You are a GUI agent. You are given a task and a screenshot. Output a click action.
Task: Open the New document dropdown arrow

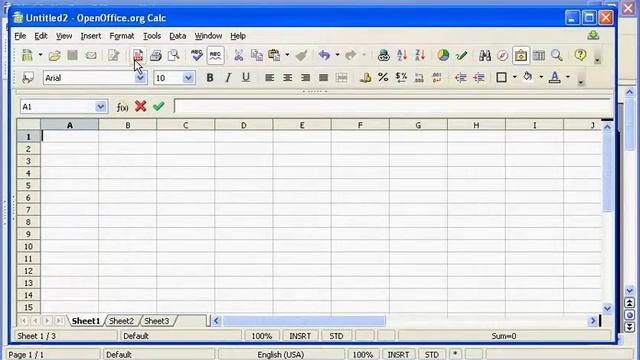point(40,55)
